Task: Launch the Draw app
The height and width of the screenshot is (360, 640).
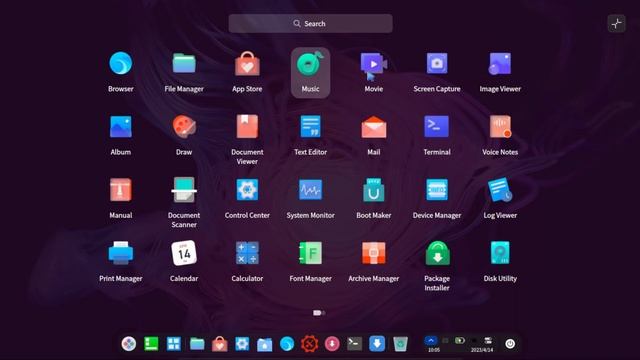Action: click(x=184, y=126)
